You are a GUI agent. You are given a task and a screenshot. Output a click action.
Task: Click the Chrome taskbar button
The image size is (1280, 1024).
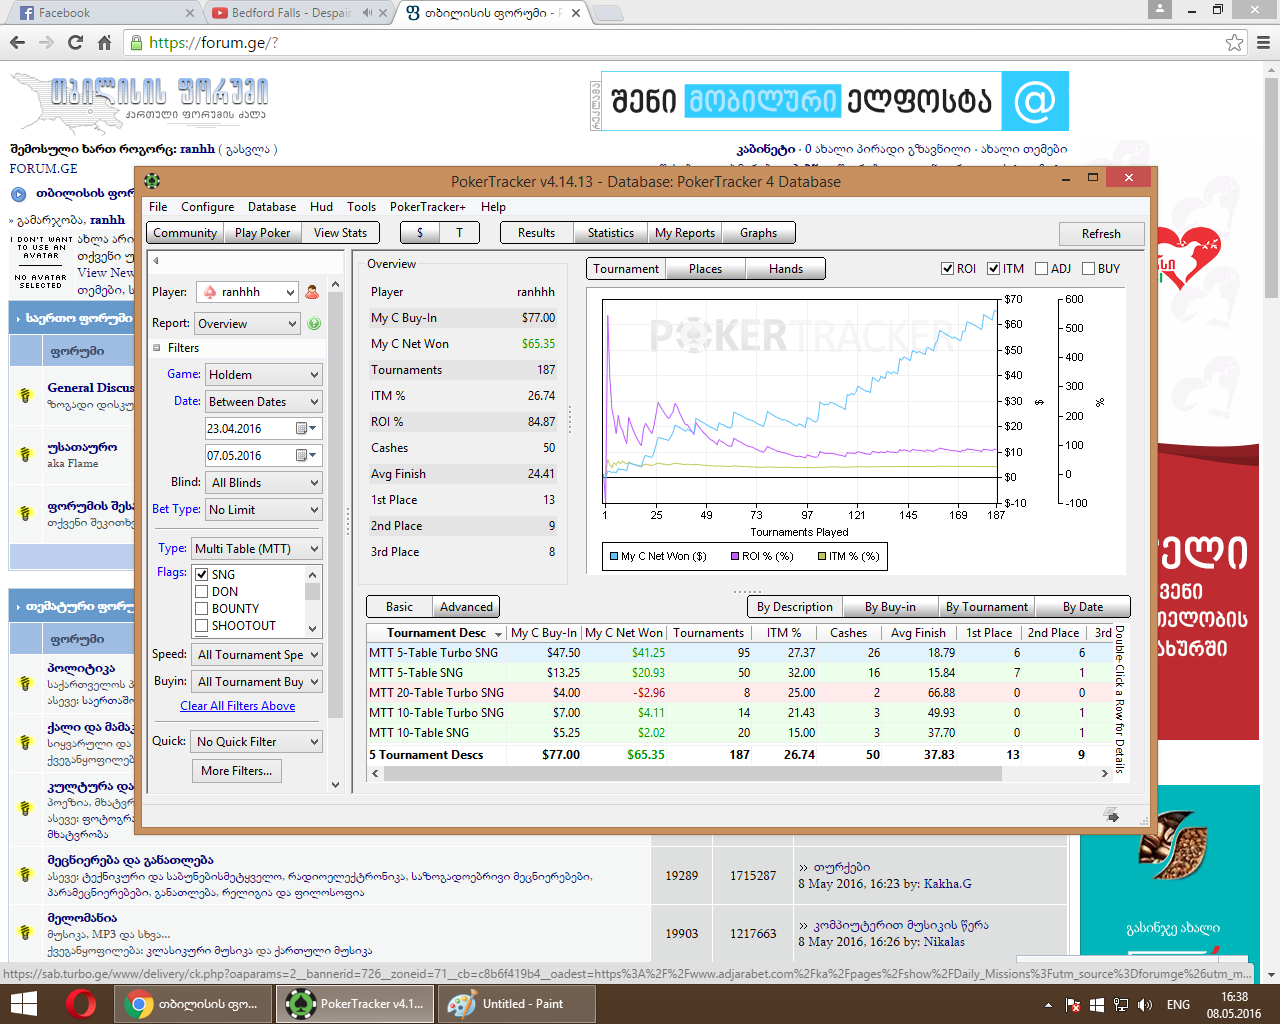194,1004
